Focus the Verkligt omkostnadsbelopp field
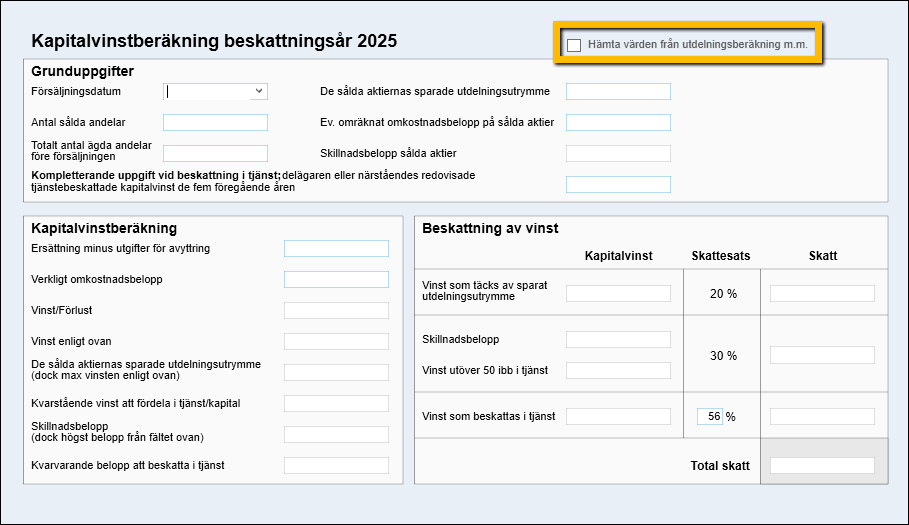 coord(336,280)
